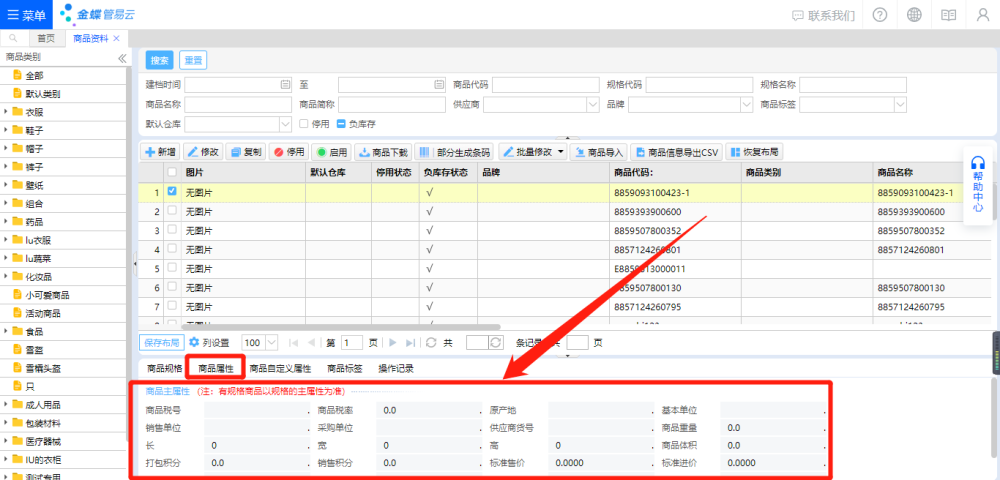The width and height of the screenshot is (1000, 480).
Task: Expand the 壁纸 category node
Action: [6, 185]
